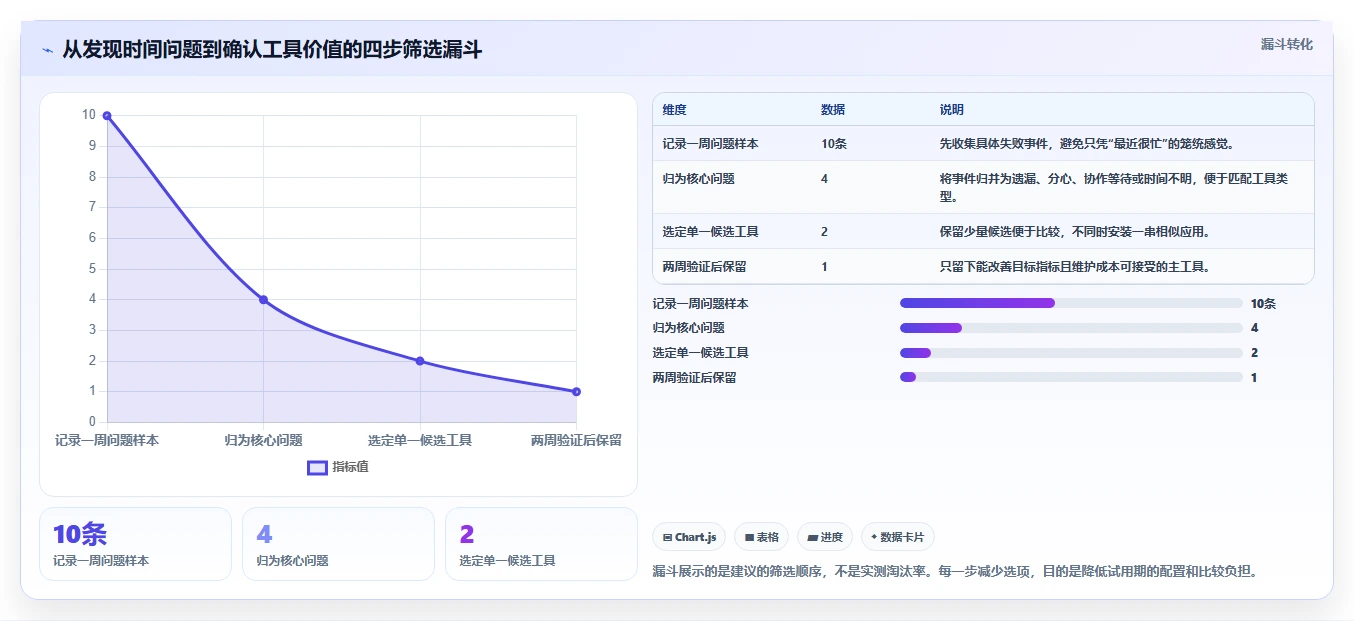Click the icon inside the 表格 chip

click(749, 538)
